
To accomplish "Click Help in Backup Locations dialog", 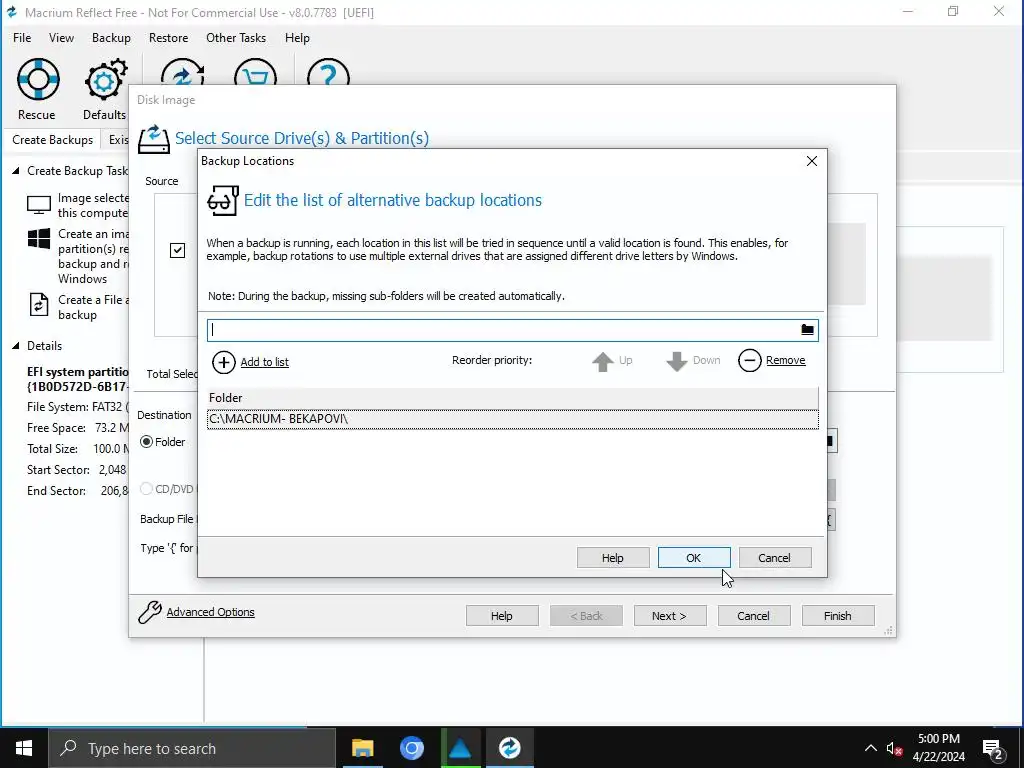I will click(613, 558).
